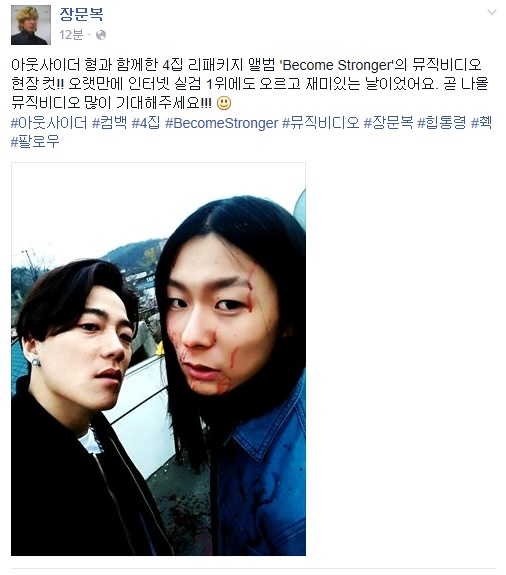Click the 'Become Stronger' album title text

(337, 65)
